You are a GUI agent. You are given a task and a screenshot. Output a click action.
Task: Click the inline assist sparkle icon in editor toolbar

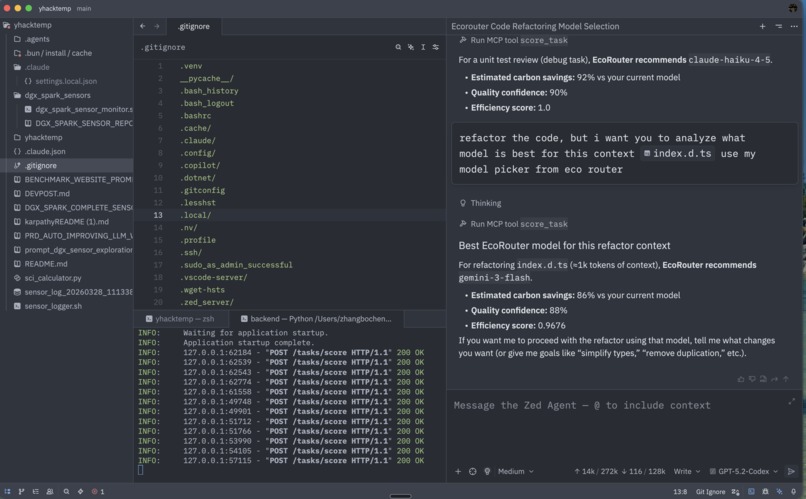(x=411, y=47)
